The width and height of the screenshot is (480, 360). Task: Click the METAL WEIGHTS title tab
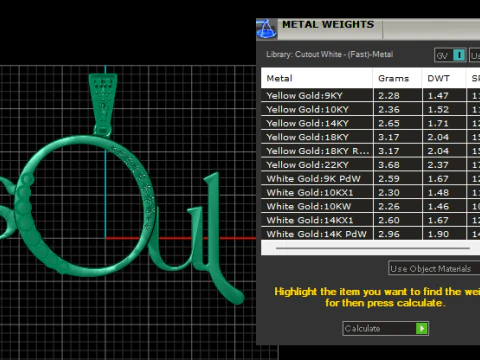[x=328, y=25]
